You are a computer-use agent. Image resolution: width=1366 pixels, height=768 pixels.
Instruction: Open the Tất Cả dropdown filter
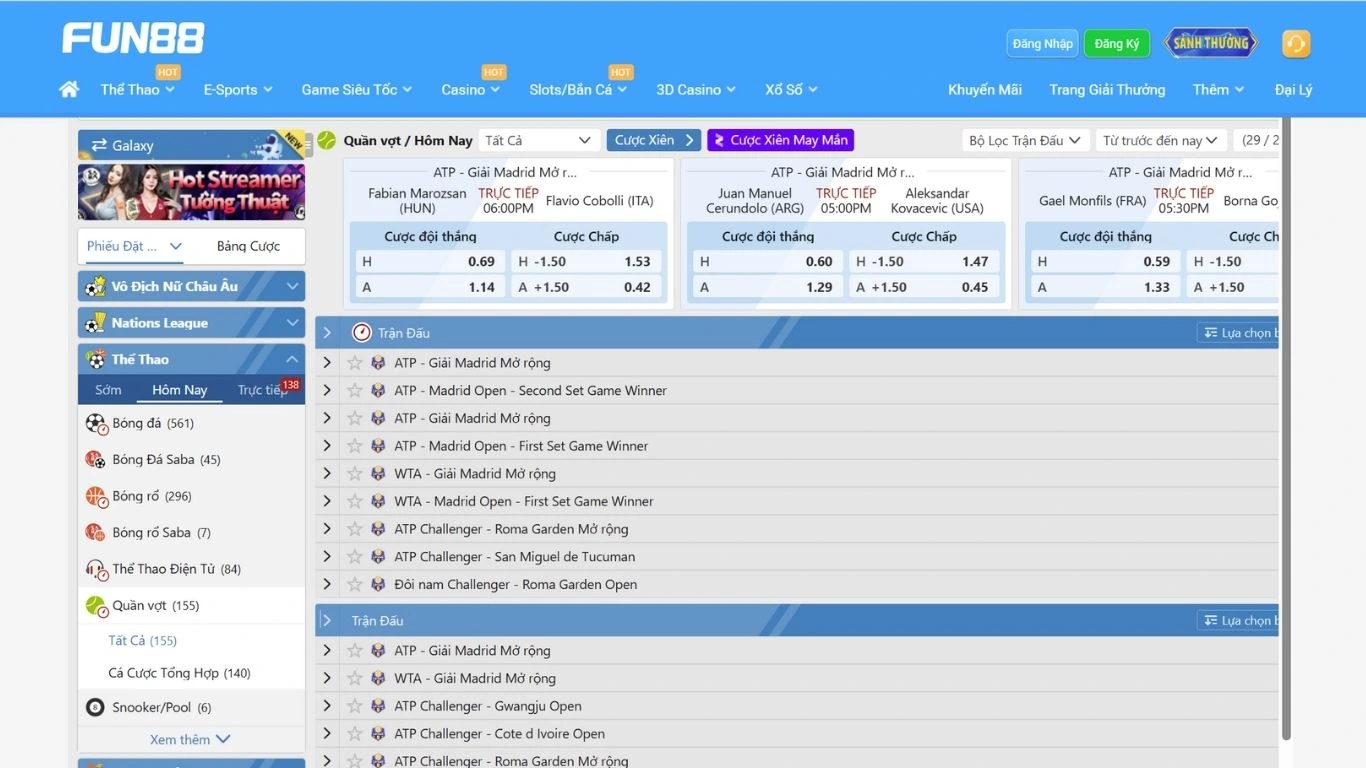[x=538, y=141]
